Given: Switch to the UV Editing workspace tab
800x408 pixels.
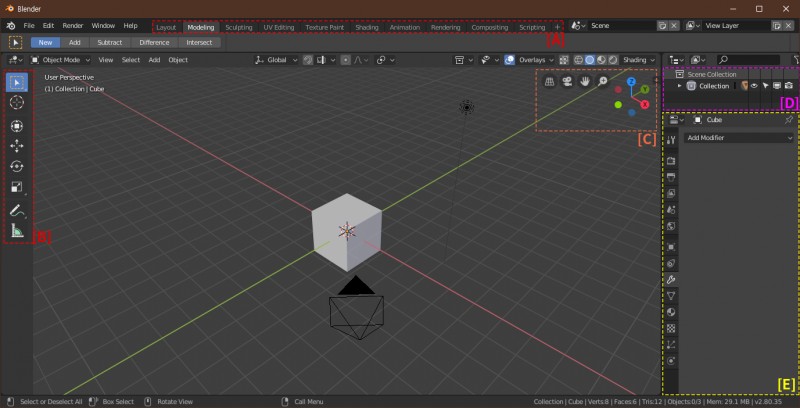Looking at the screenshot, I should [x=279, y=28].
